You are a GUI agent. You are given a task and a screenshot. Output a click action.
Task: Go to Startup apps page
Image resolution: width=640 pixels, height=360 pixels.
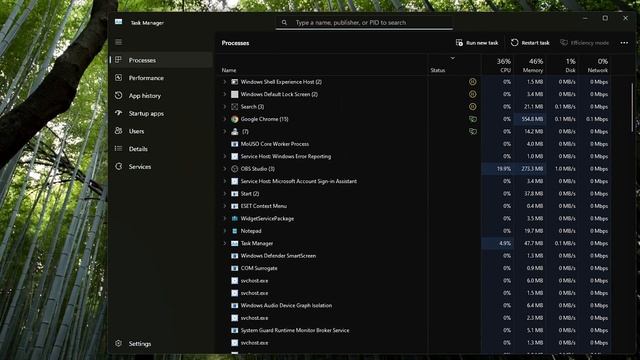[x=146, y=113]
